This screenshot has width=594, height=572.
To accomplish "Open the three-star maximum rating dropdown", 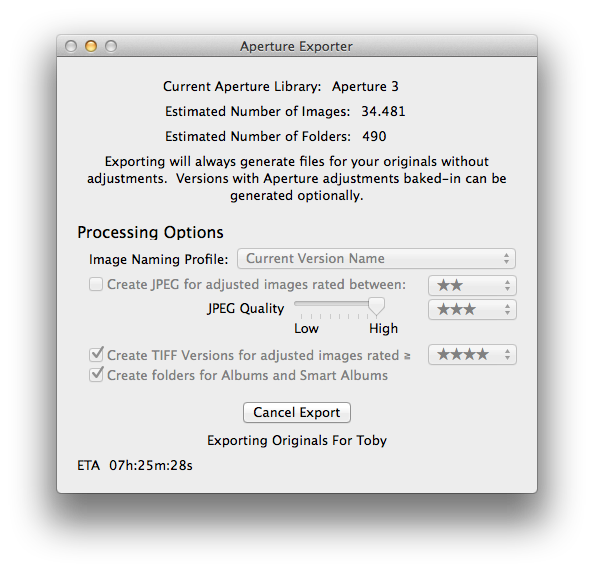I will [472, 309].
